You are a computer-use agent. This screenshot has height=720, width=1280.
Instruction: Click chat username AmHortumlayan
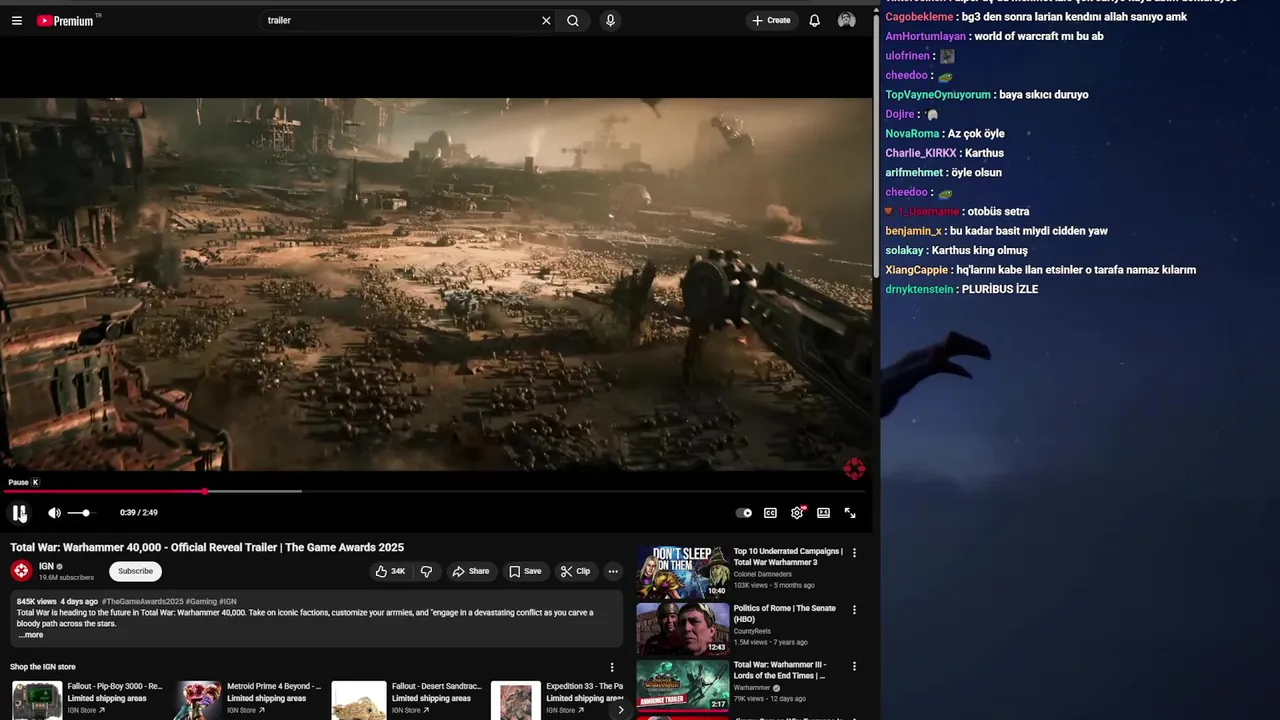pos(925,36)
